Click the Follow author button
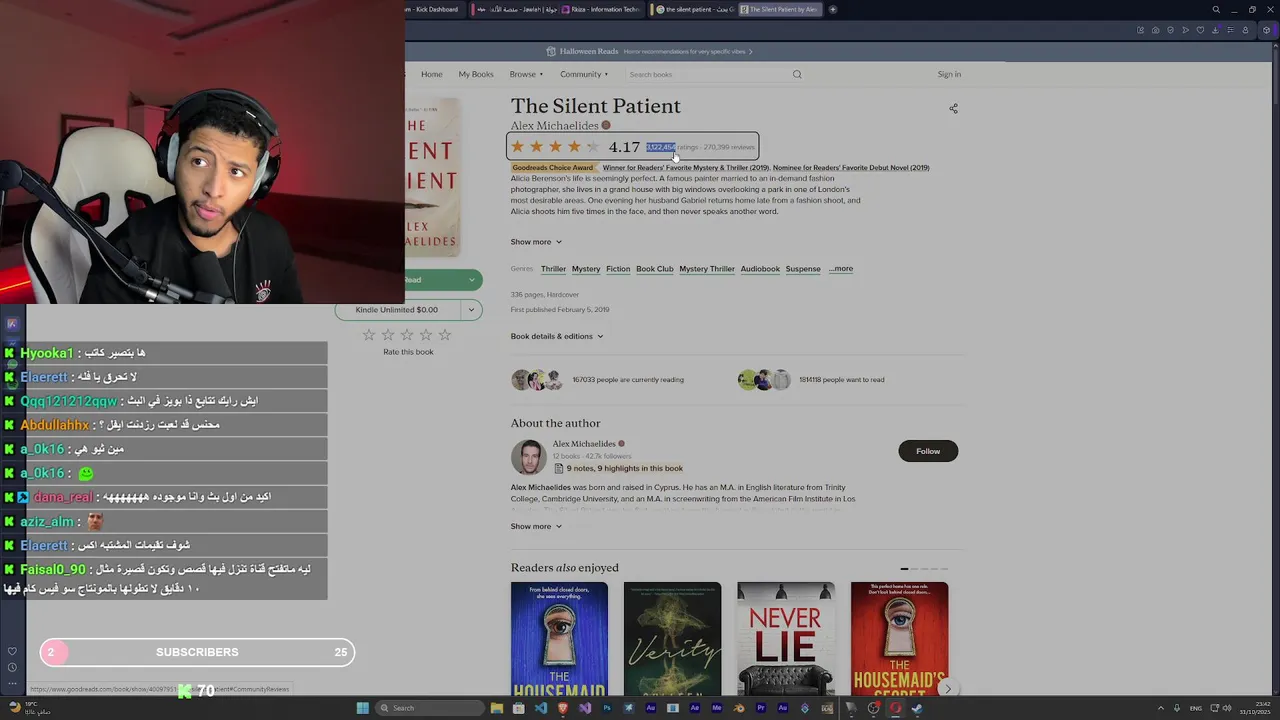The image size is (1280, 720). click(928, 451)
